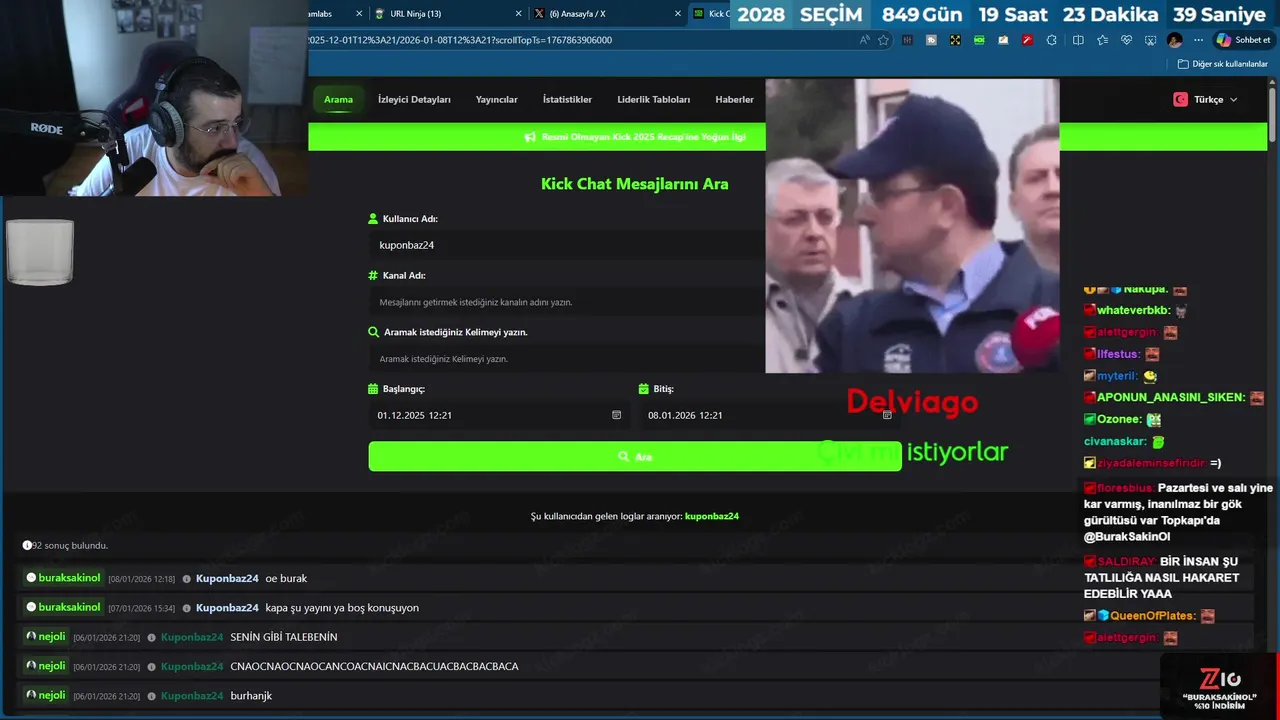
Task: Click the Bitiş date field
Action: 770,415
